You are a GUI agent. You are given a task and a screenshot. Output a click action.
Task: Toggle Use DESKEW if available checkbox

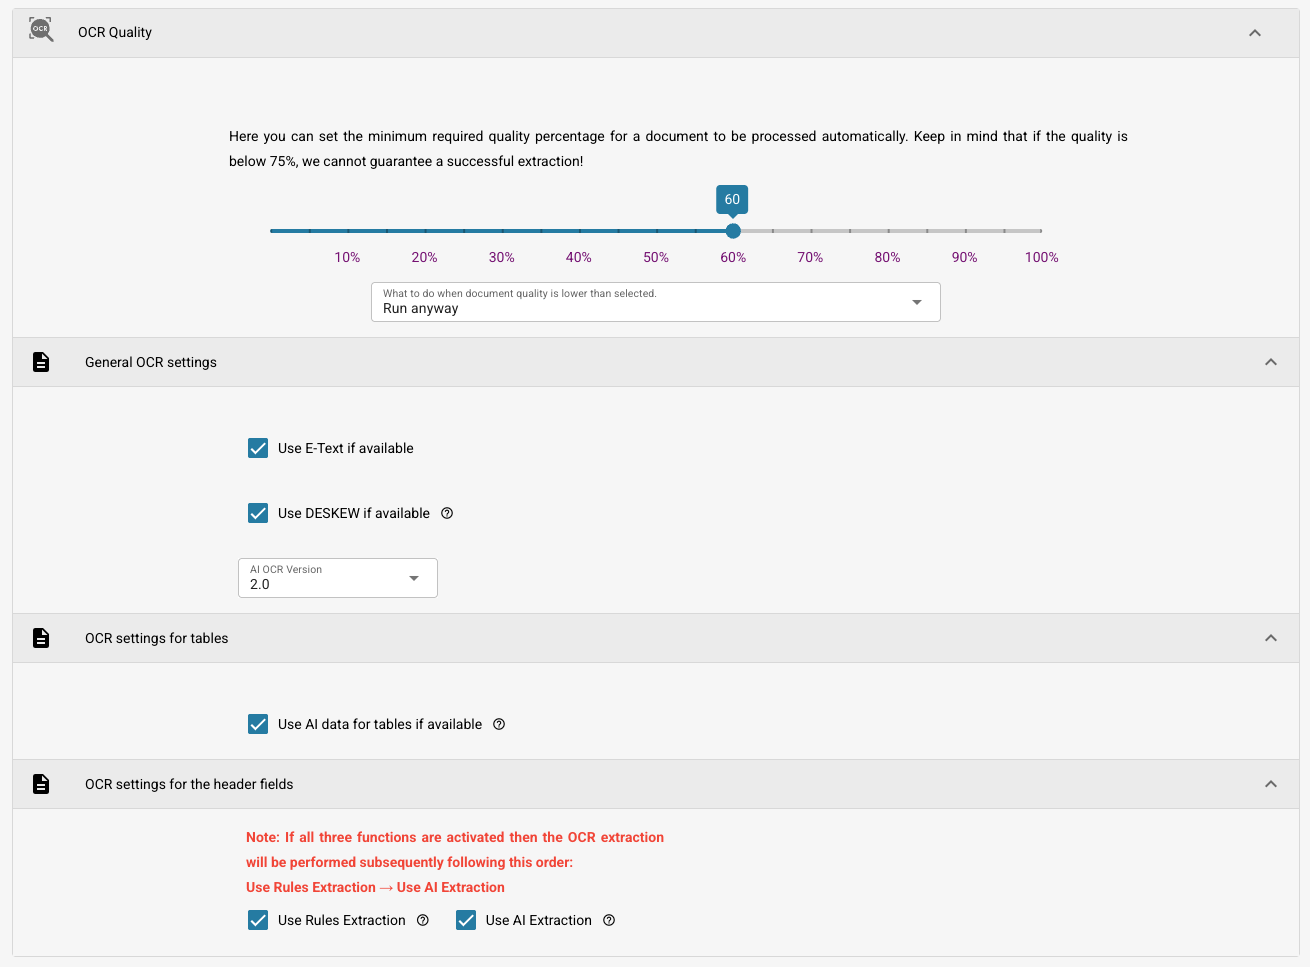[x=258, y=513]
